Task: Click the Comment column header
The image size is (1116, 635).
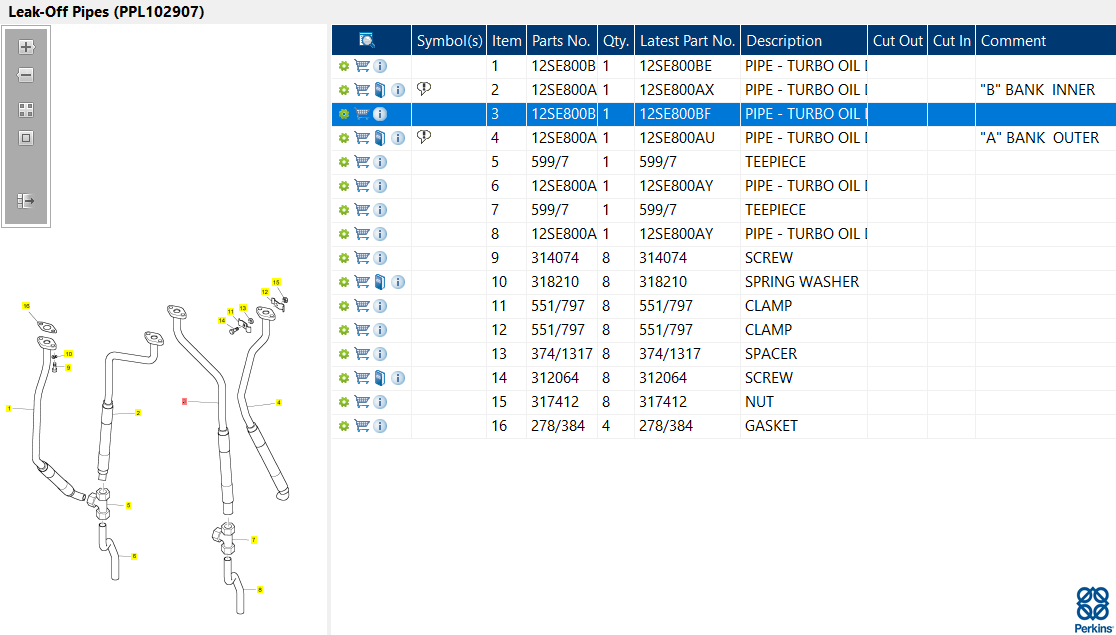Action: [1046, 41]
